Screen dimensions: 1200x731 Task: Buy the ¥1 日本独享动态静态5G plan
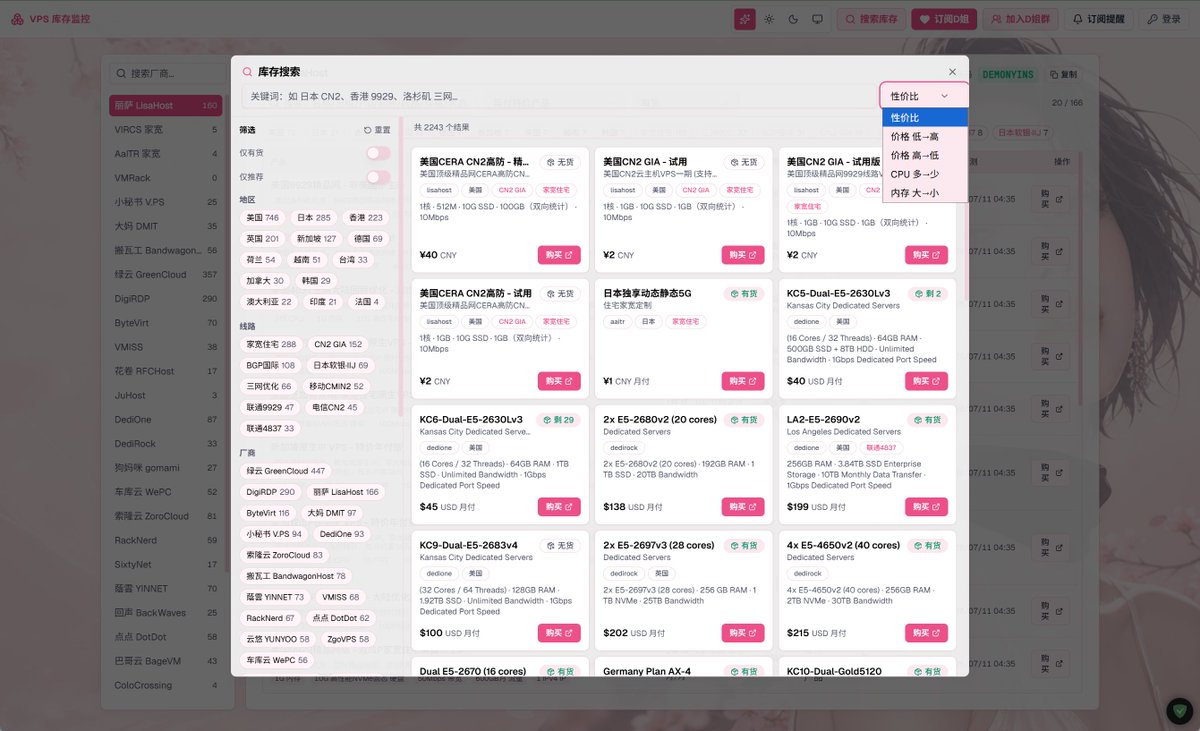click(743, 381)
